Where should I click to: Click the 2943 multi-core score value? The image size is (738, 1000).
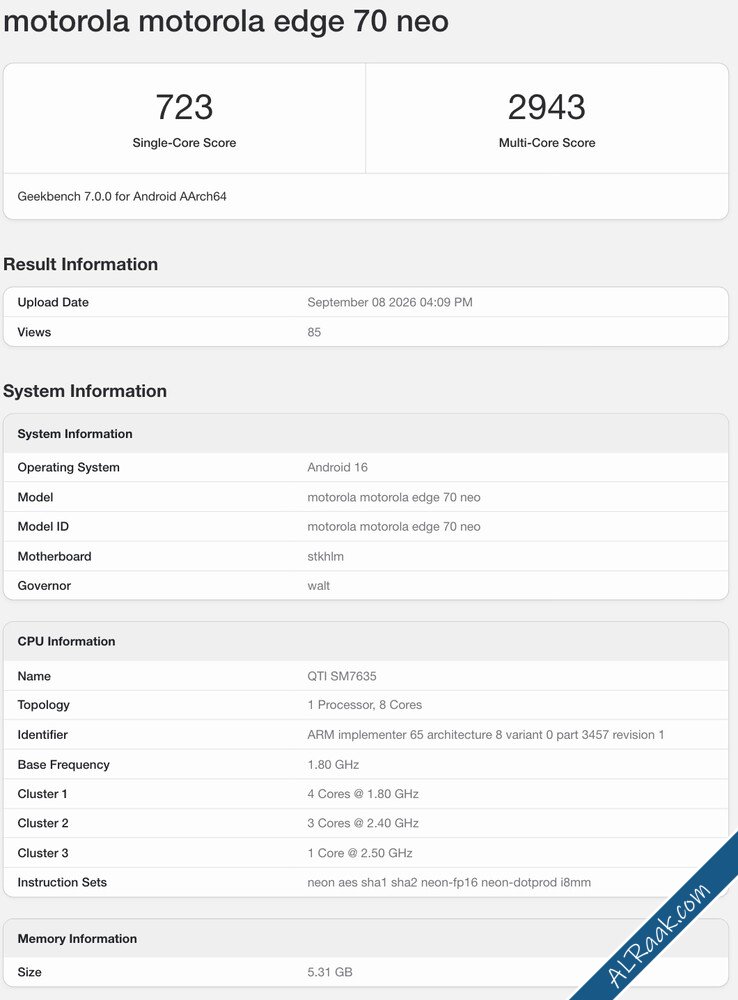pos(547,107)
